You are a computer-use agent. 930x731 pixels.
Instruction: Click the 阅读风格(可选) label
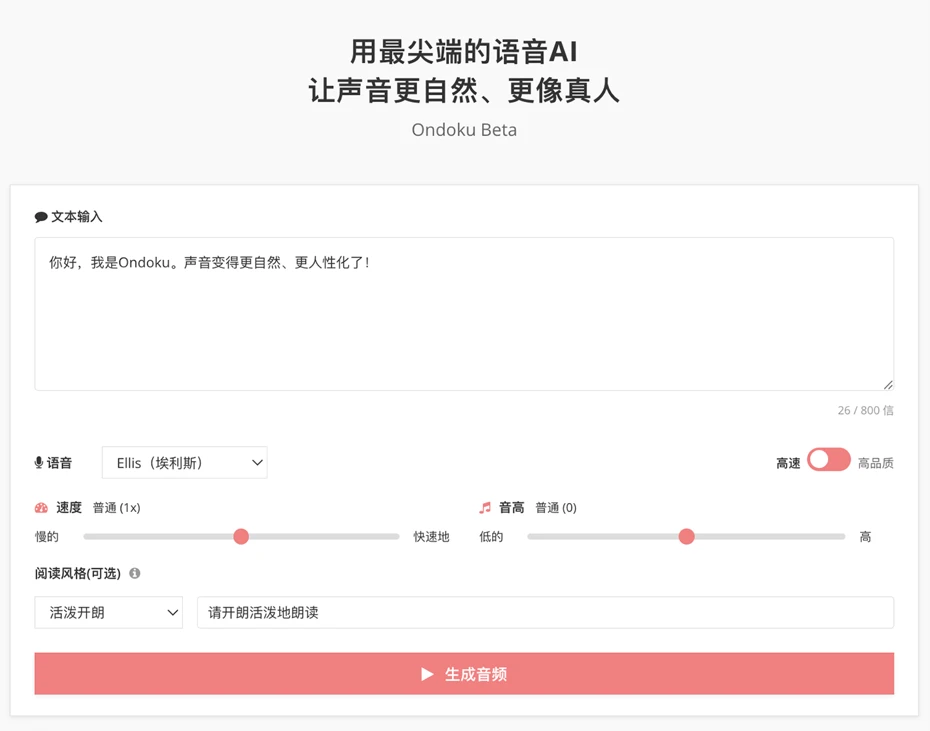coord(78,573)
